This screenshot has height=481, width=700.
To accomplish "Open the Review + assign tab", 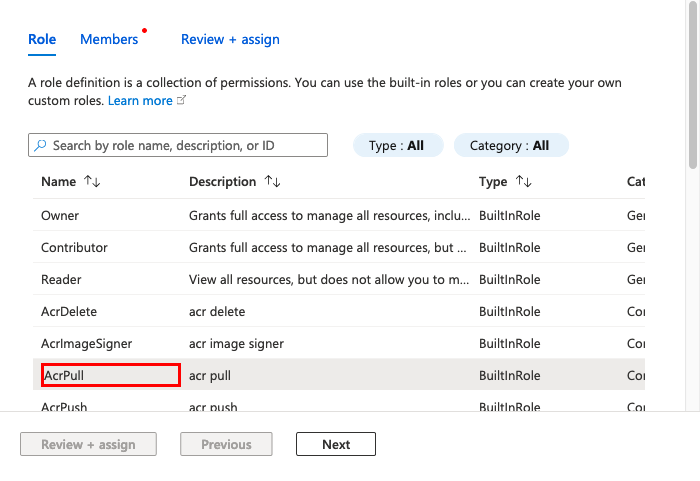I will [x=230, y=40].
